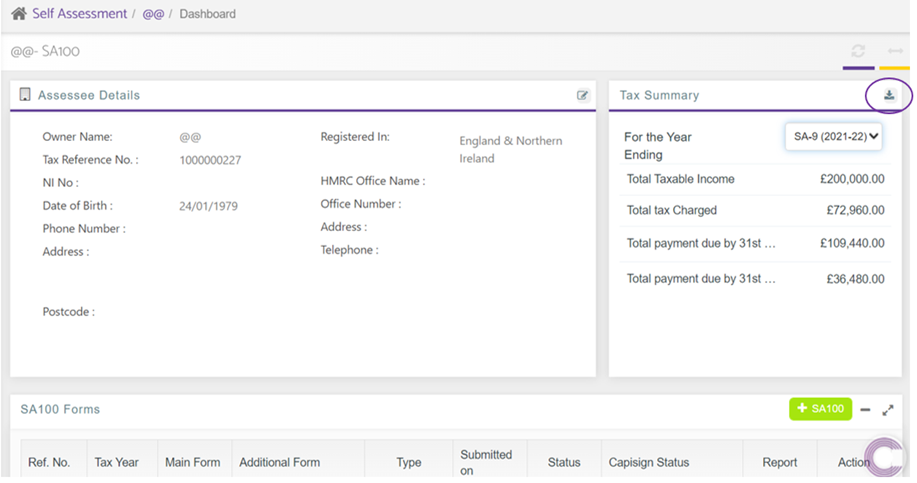Click Date of Birth value 24/01/1979
This screenshot has width=917, height=483.
pos(208,206)
